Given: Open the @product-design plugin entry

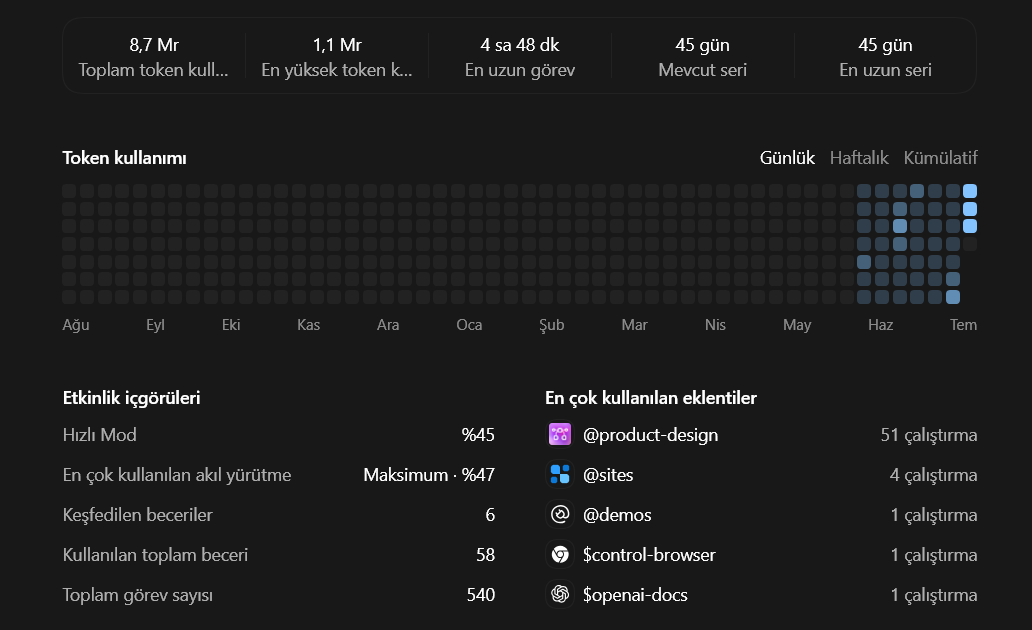Looking at the screenshot, I should [761, 434].
